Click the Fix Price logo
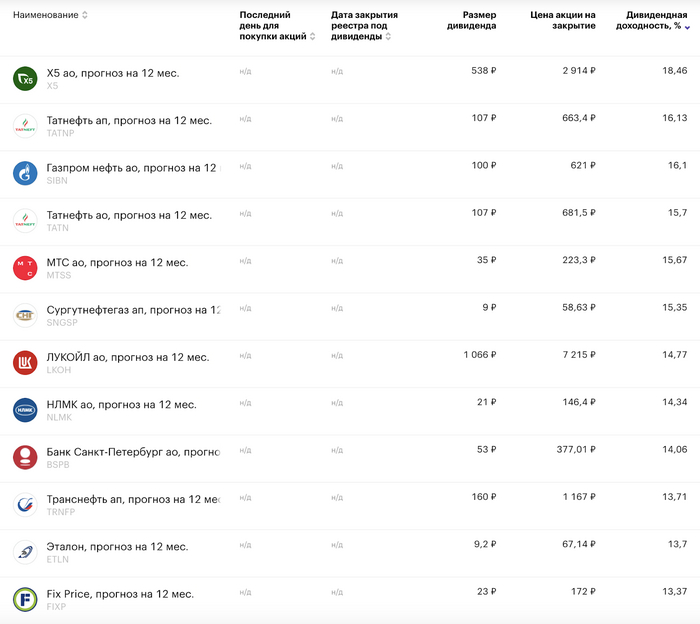The width and height of the screenshot is (700, 624). (25, 600)
